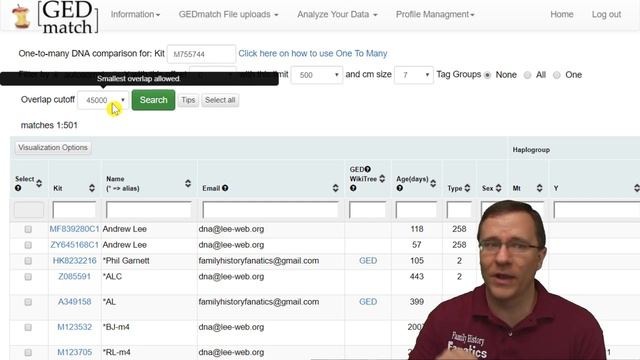Sort by Sex column arrows
Screen dimensions: 640x360
pyautogui.click(x=498, y=188)
